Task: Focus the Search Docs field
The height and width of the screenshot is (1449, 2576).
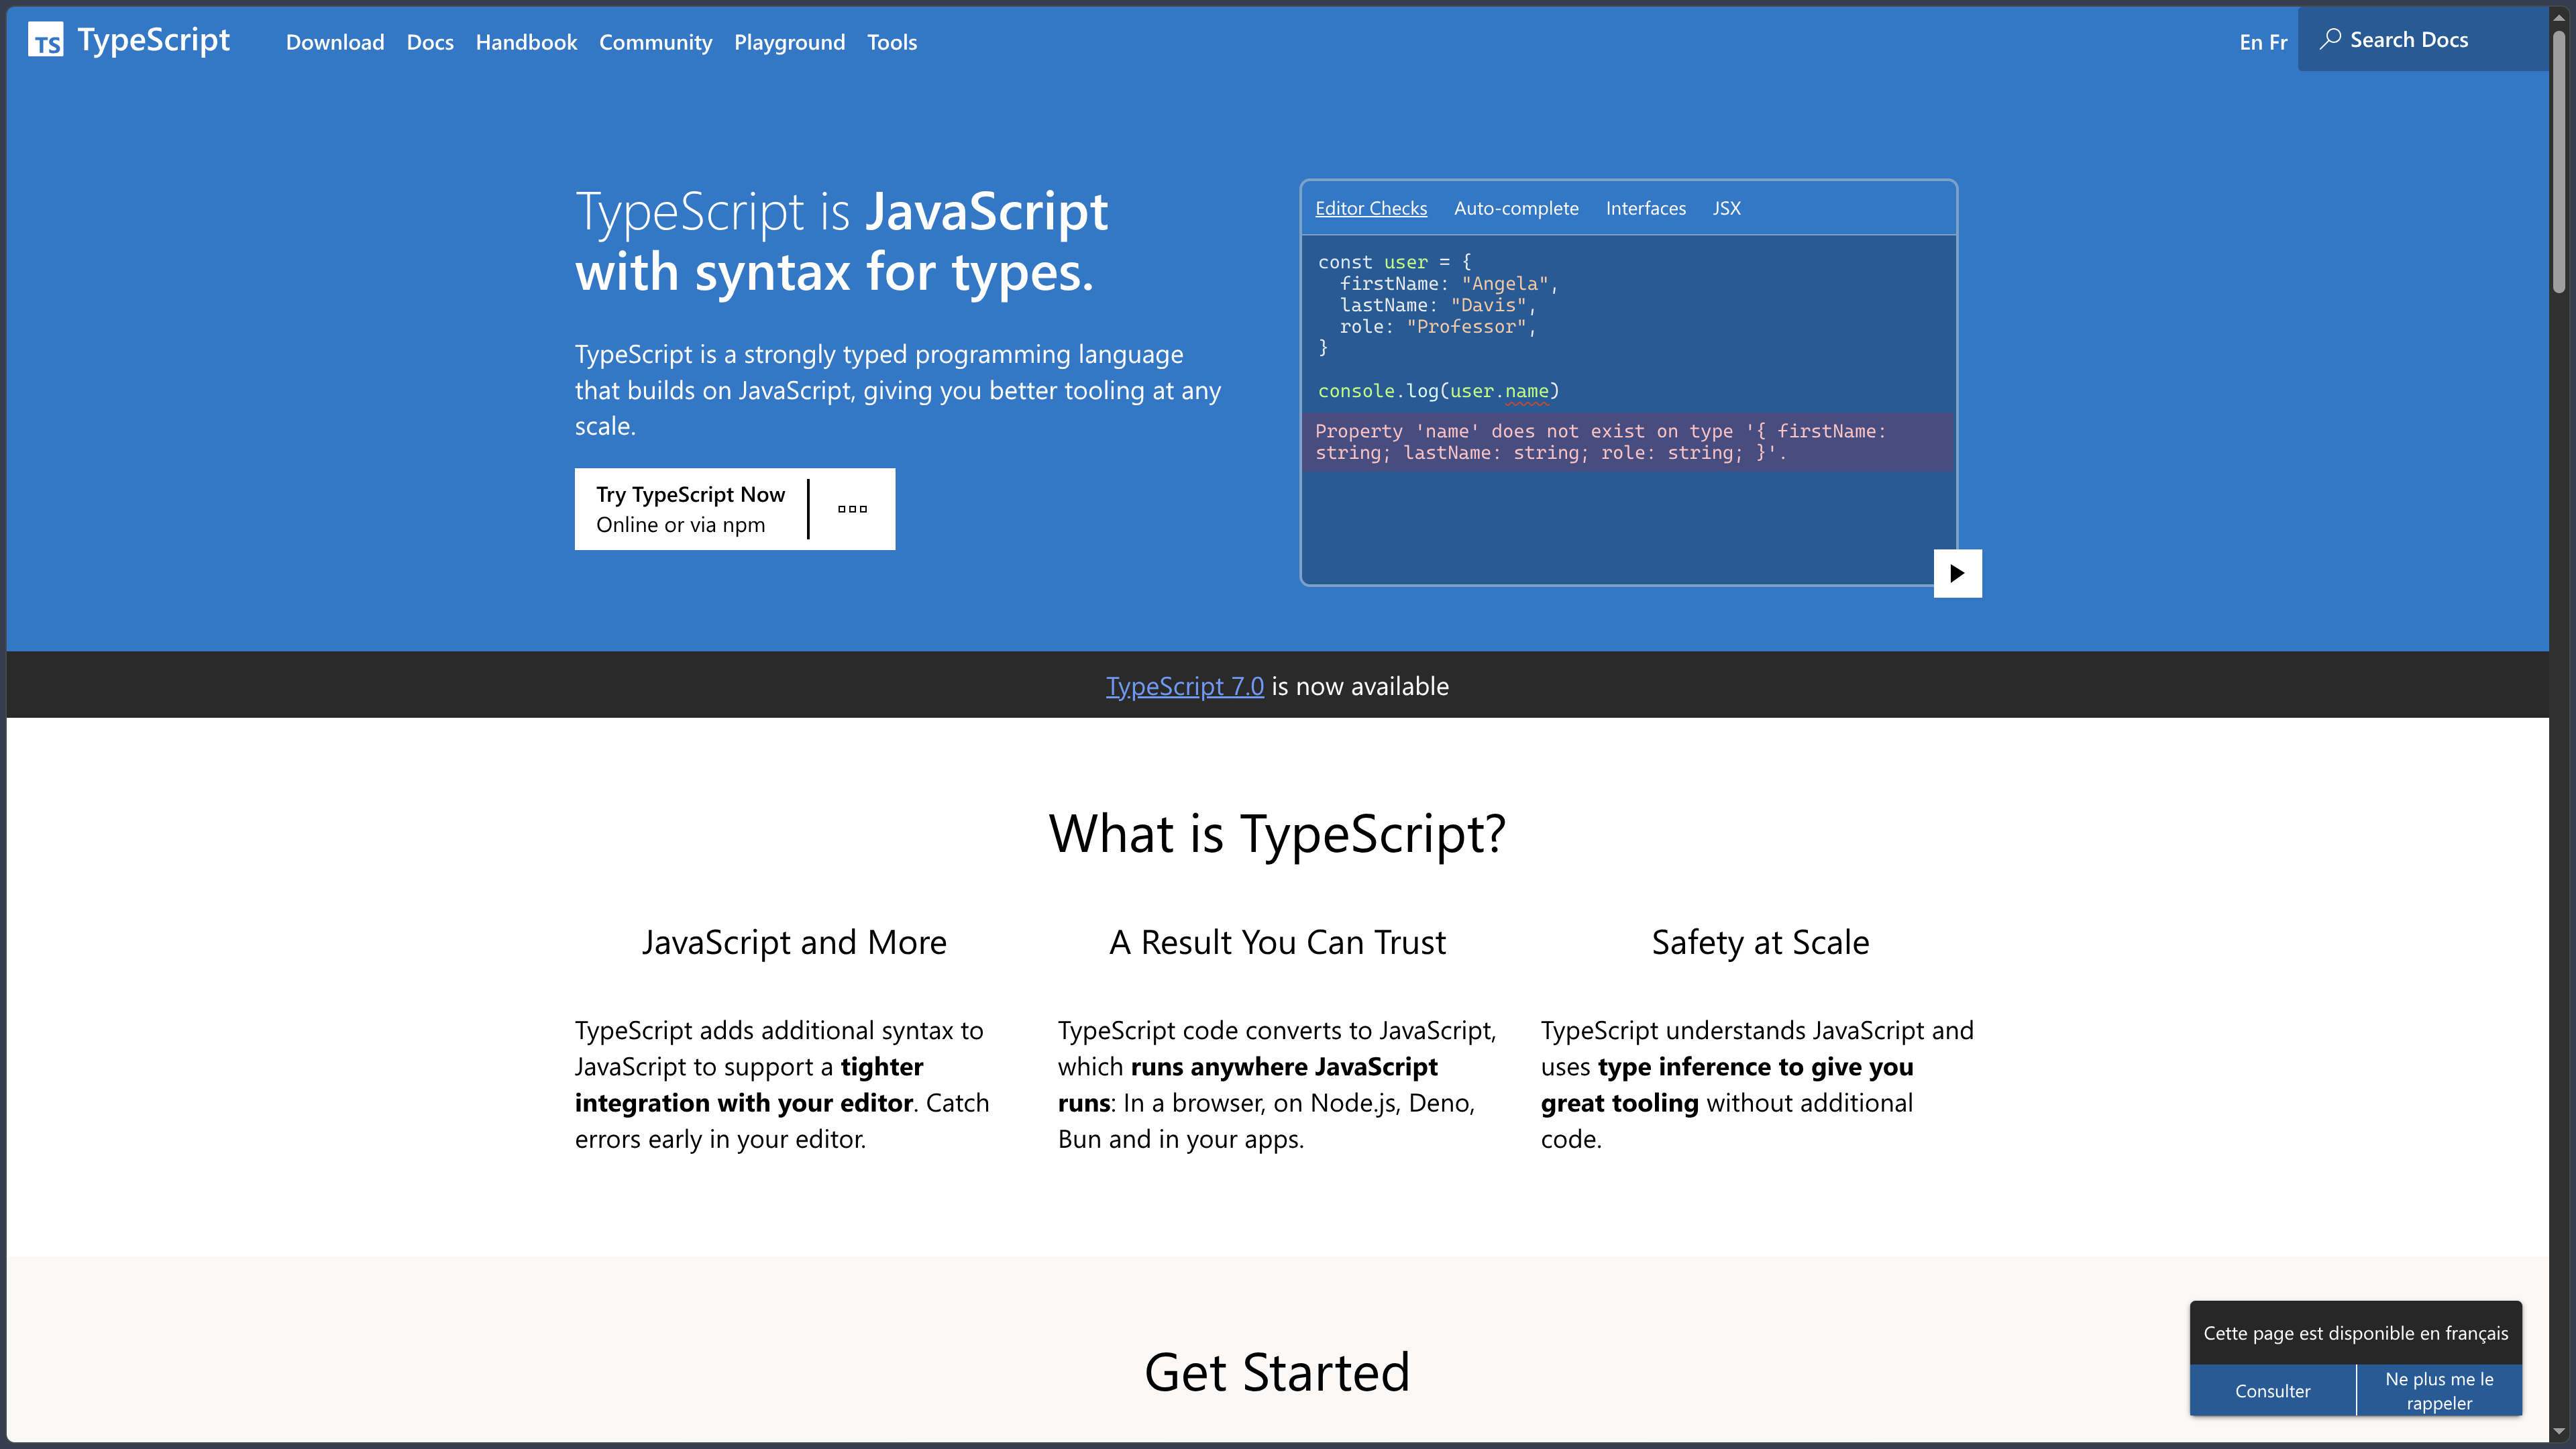Action: coord(2422,39)
